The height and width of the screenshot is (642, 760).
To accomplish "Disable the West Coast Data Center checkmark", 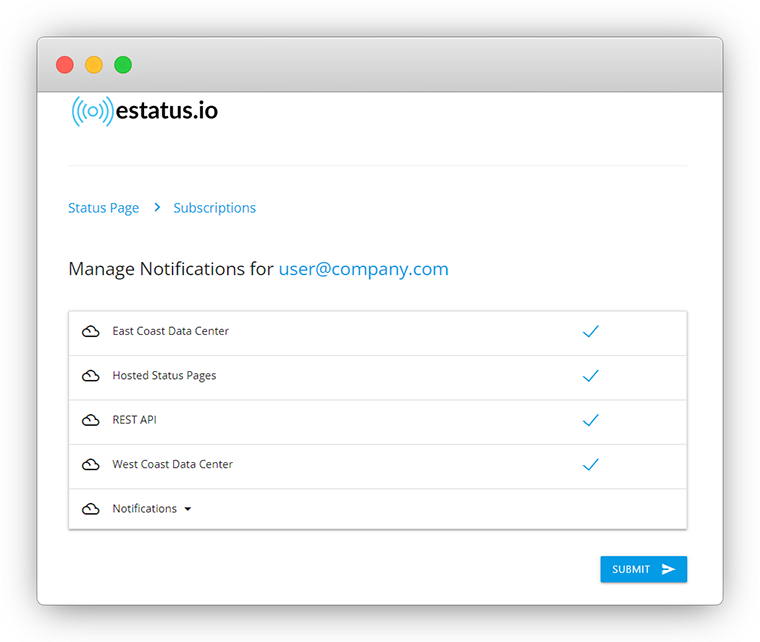I will (x=590, y=465).
